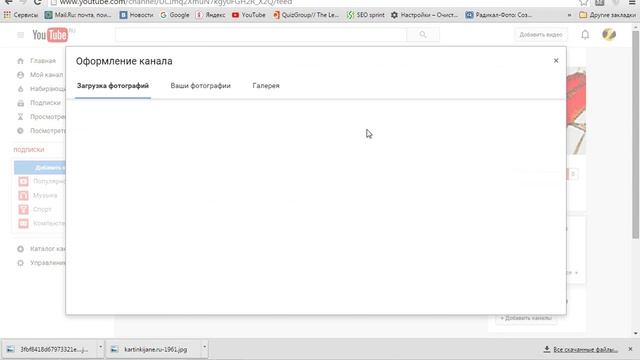Close the downloads bar
The height and width of the screenshot is (360, 640).
pyautogui.click(x=631, y=349)
